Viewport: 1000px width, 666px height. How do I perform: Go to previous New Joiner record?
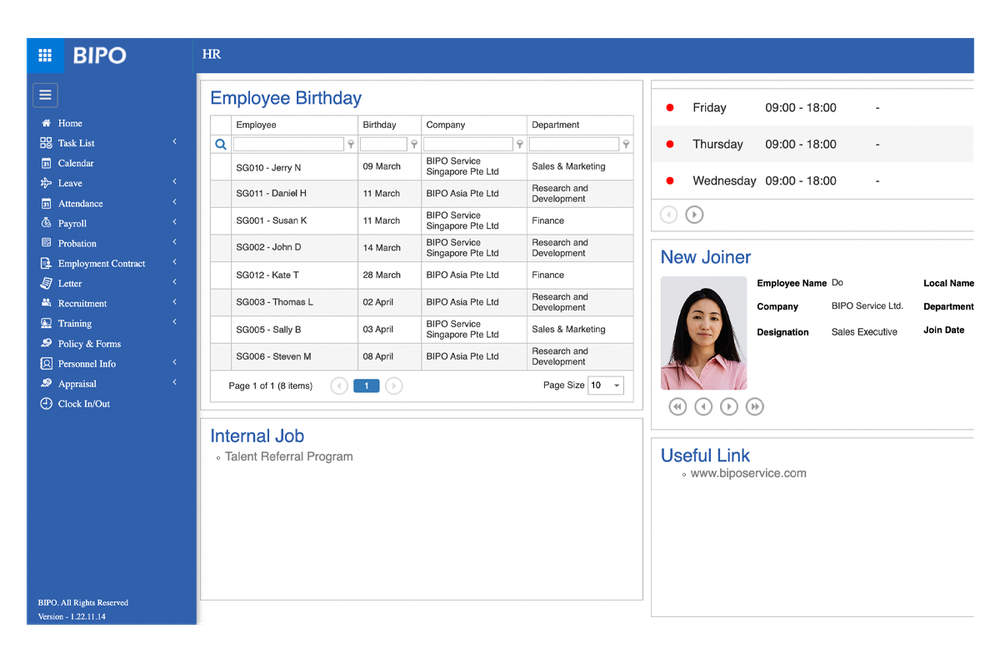[703, 406]
